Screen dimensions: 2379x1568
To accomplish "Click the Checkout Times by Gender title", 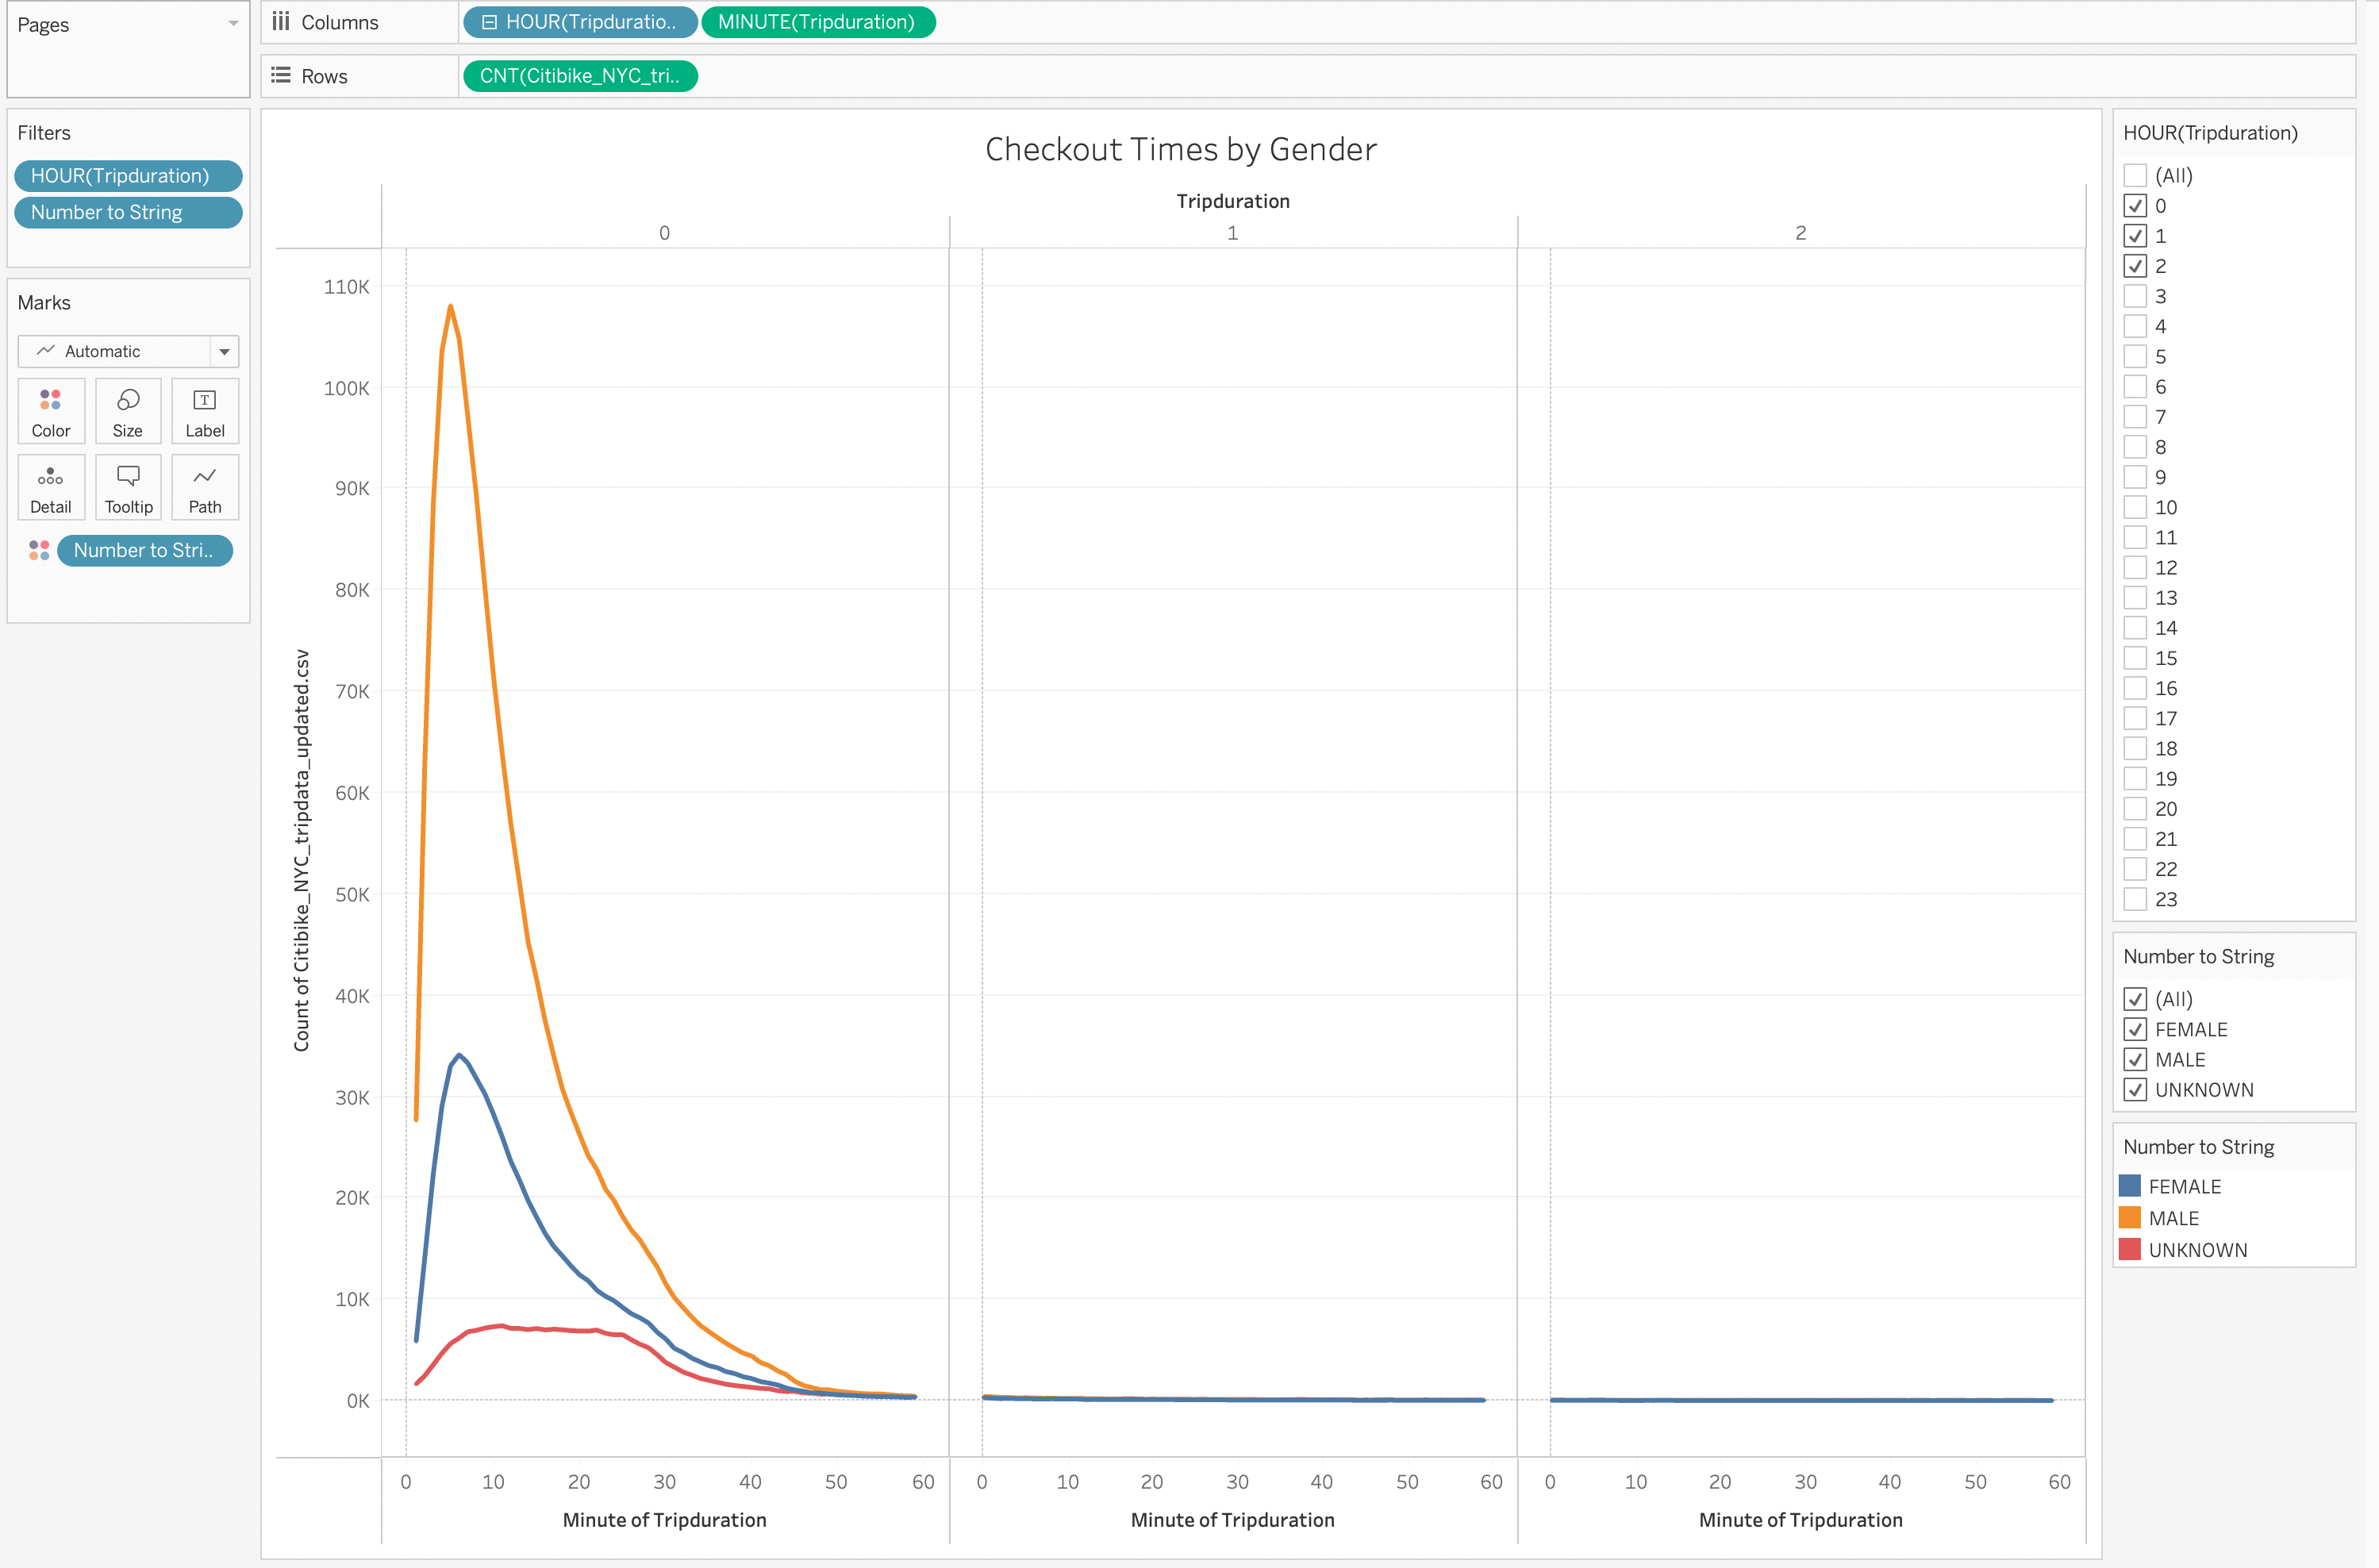I will pos(1180,149).
